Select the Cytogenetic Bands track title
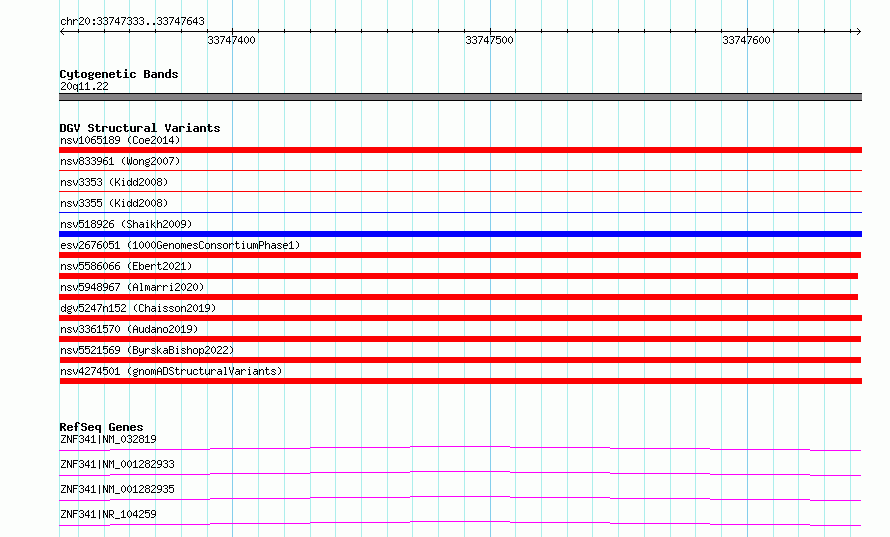The image size is (890, 537). [119, 74]
